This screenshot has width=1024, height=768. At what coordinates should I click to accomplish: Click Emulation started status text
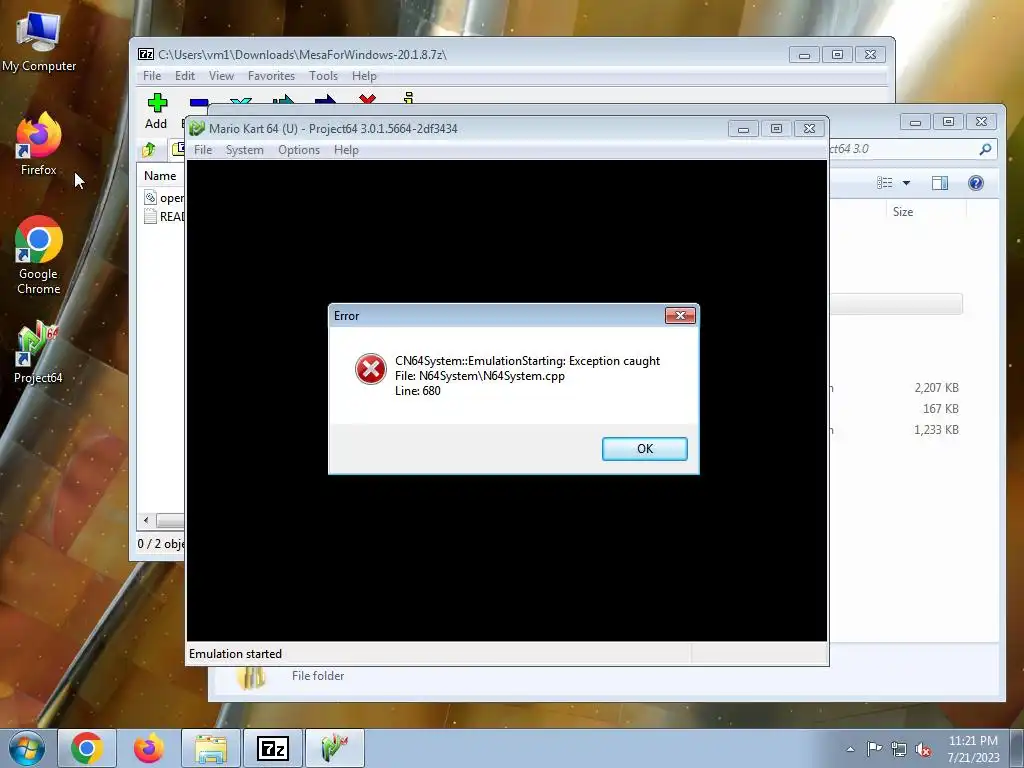(x=235, y=654)
